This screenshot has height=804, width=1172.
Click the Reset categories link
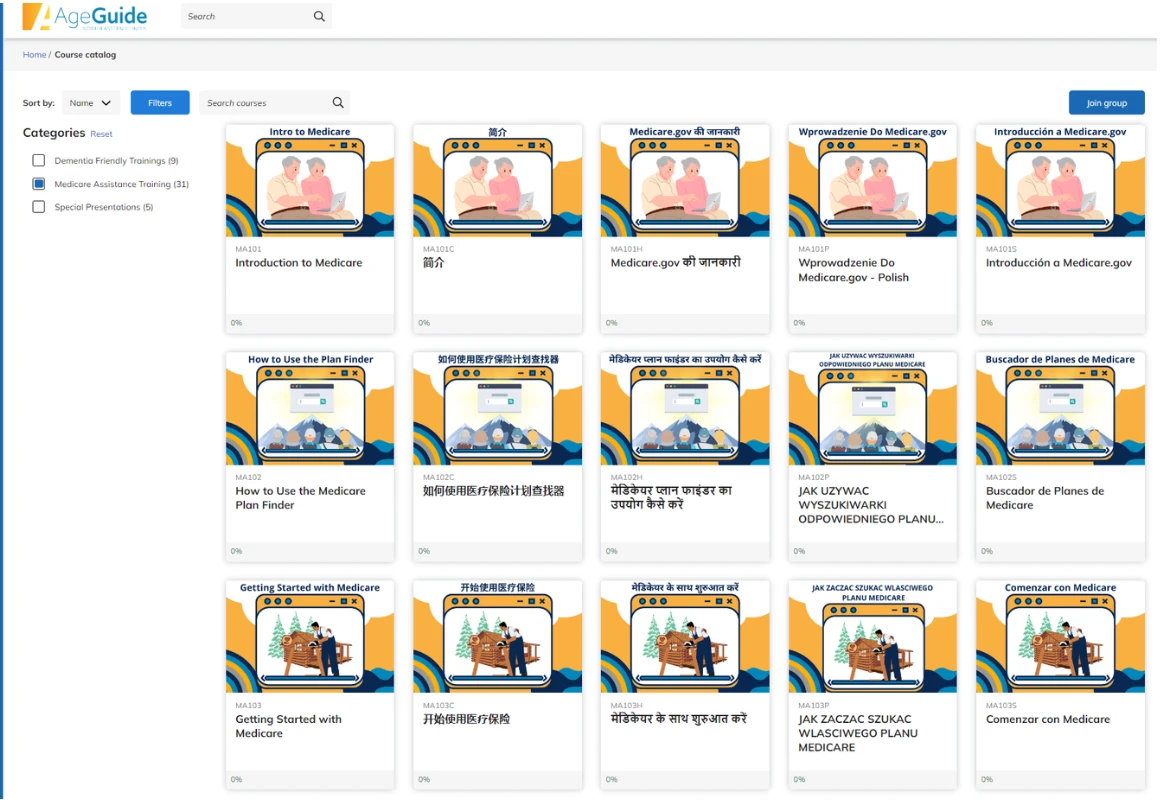pos(102,134)
